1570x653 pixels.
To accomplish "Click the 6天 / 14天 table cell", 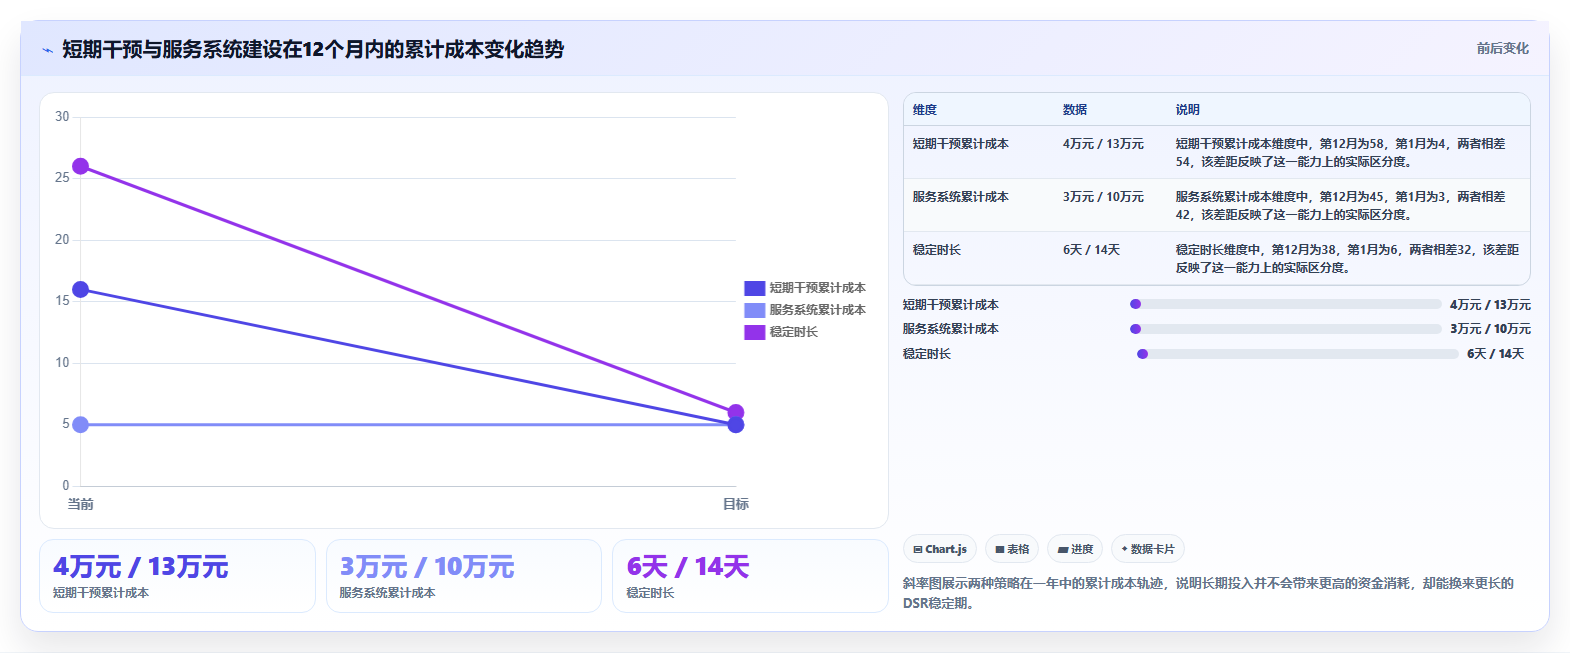I will tap(1091, 250).
